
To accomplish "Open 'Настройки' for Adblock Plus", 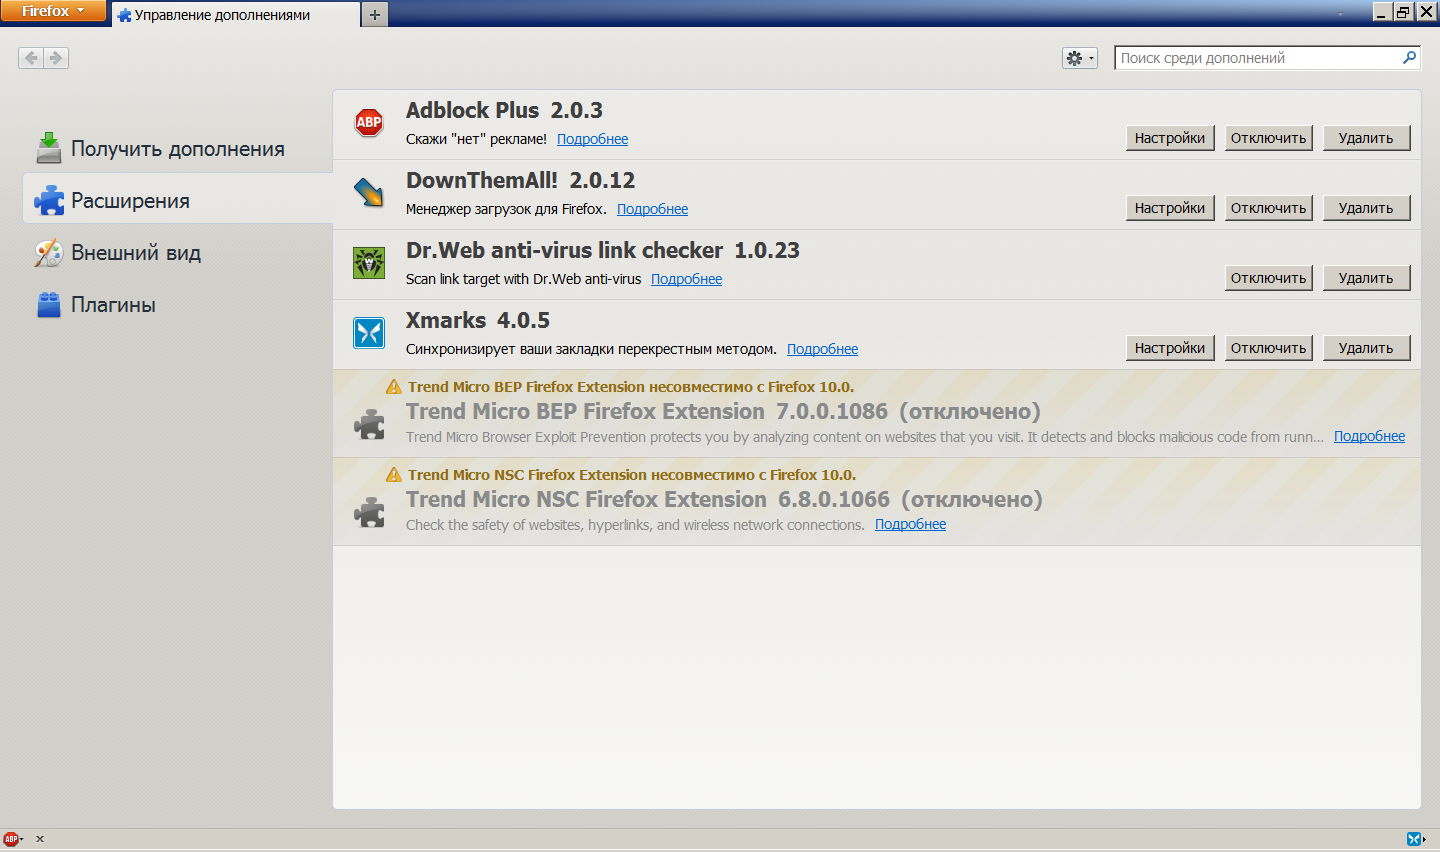I will [x=1170, y=138].
